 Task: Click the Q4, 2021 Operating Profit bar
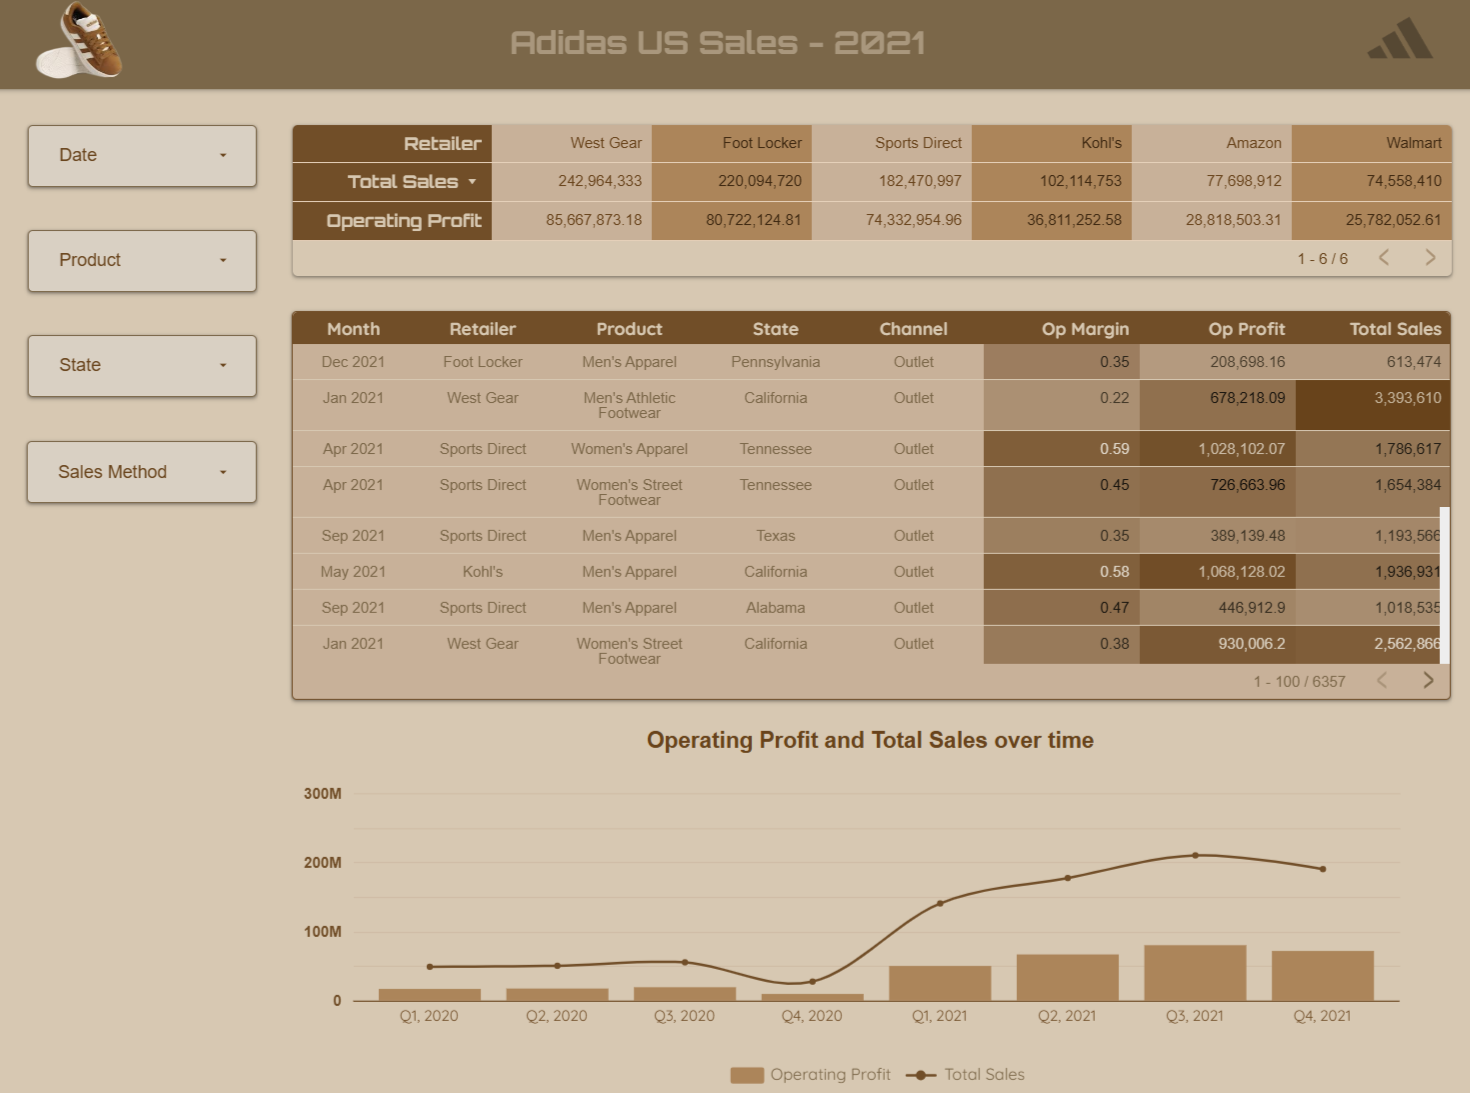click(1322, 976)
